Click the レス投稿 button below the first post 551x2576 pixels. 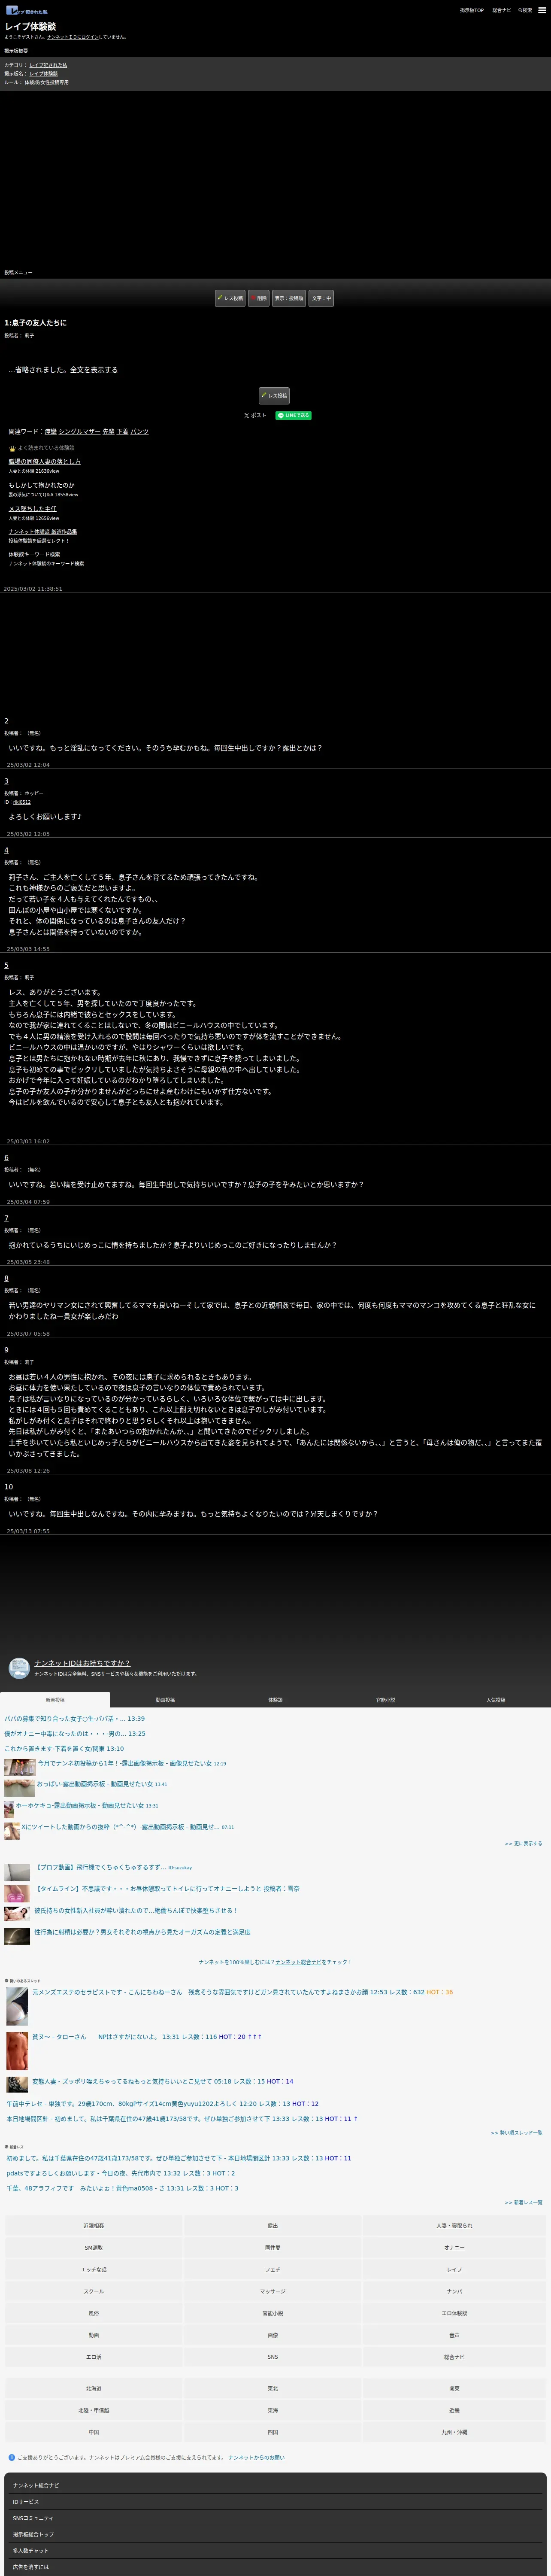(274, 396)
